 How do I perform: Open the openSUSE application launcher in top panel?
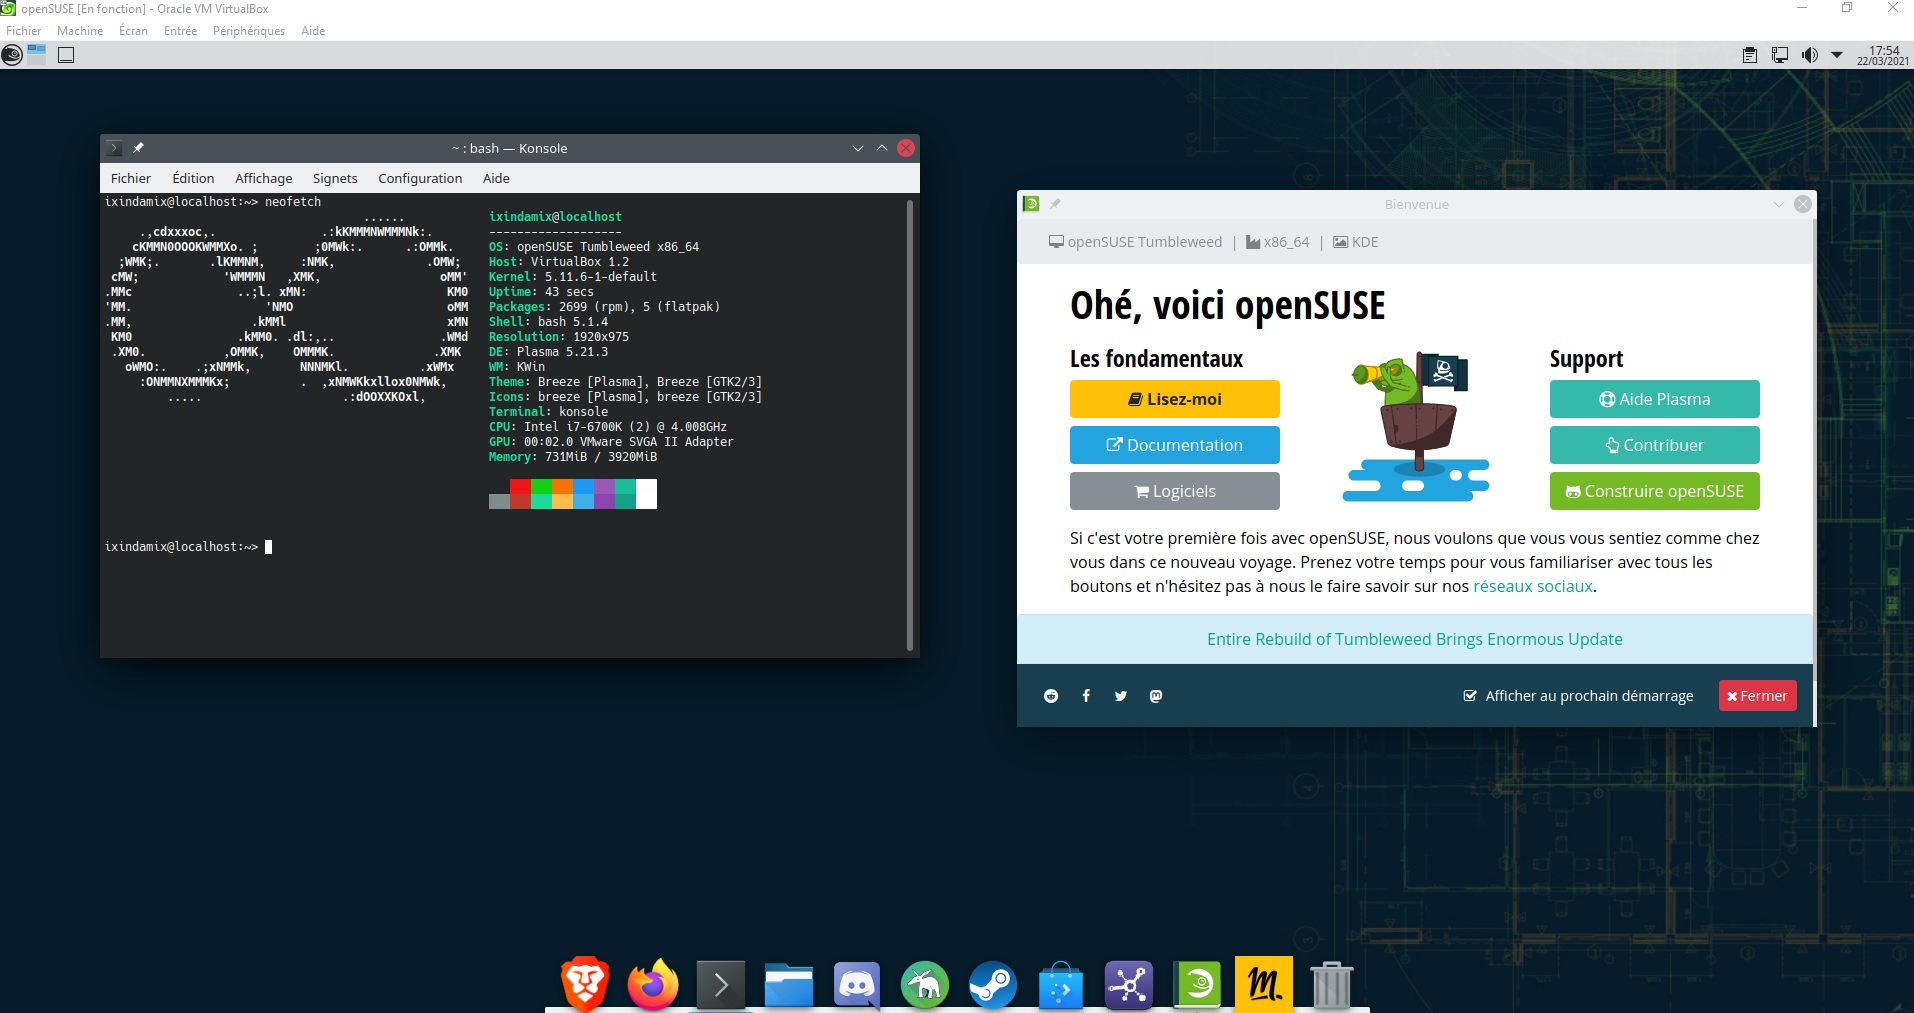tap(12, 55)
